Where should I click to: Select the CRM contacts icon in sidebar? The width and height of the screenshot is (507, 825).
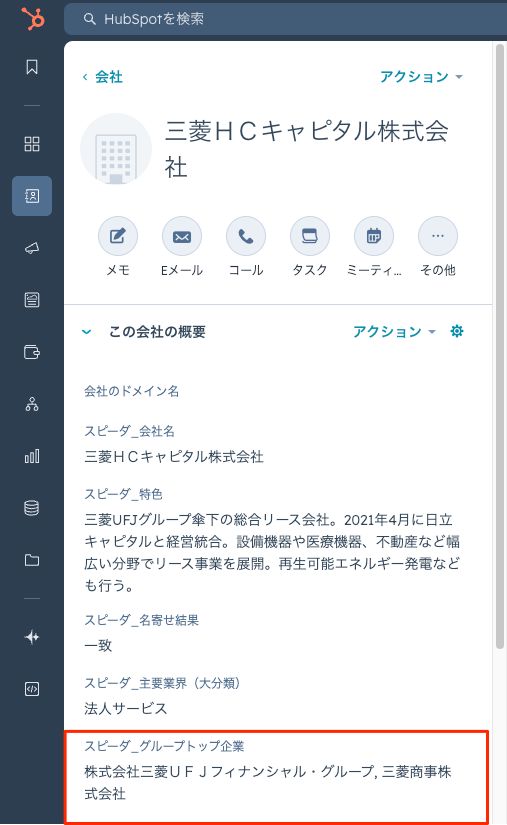pos(32,196)
